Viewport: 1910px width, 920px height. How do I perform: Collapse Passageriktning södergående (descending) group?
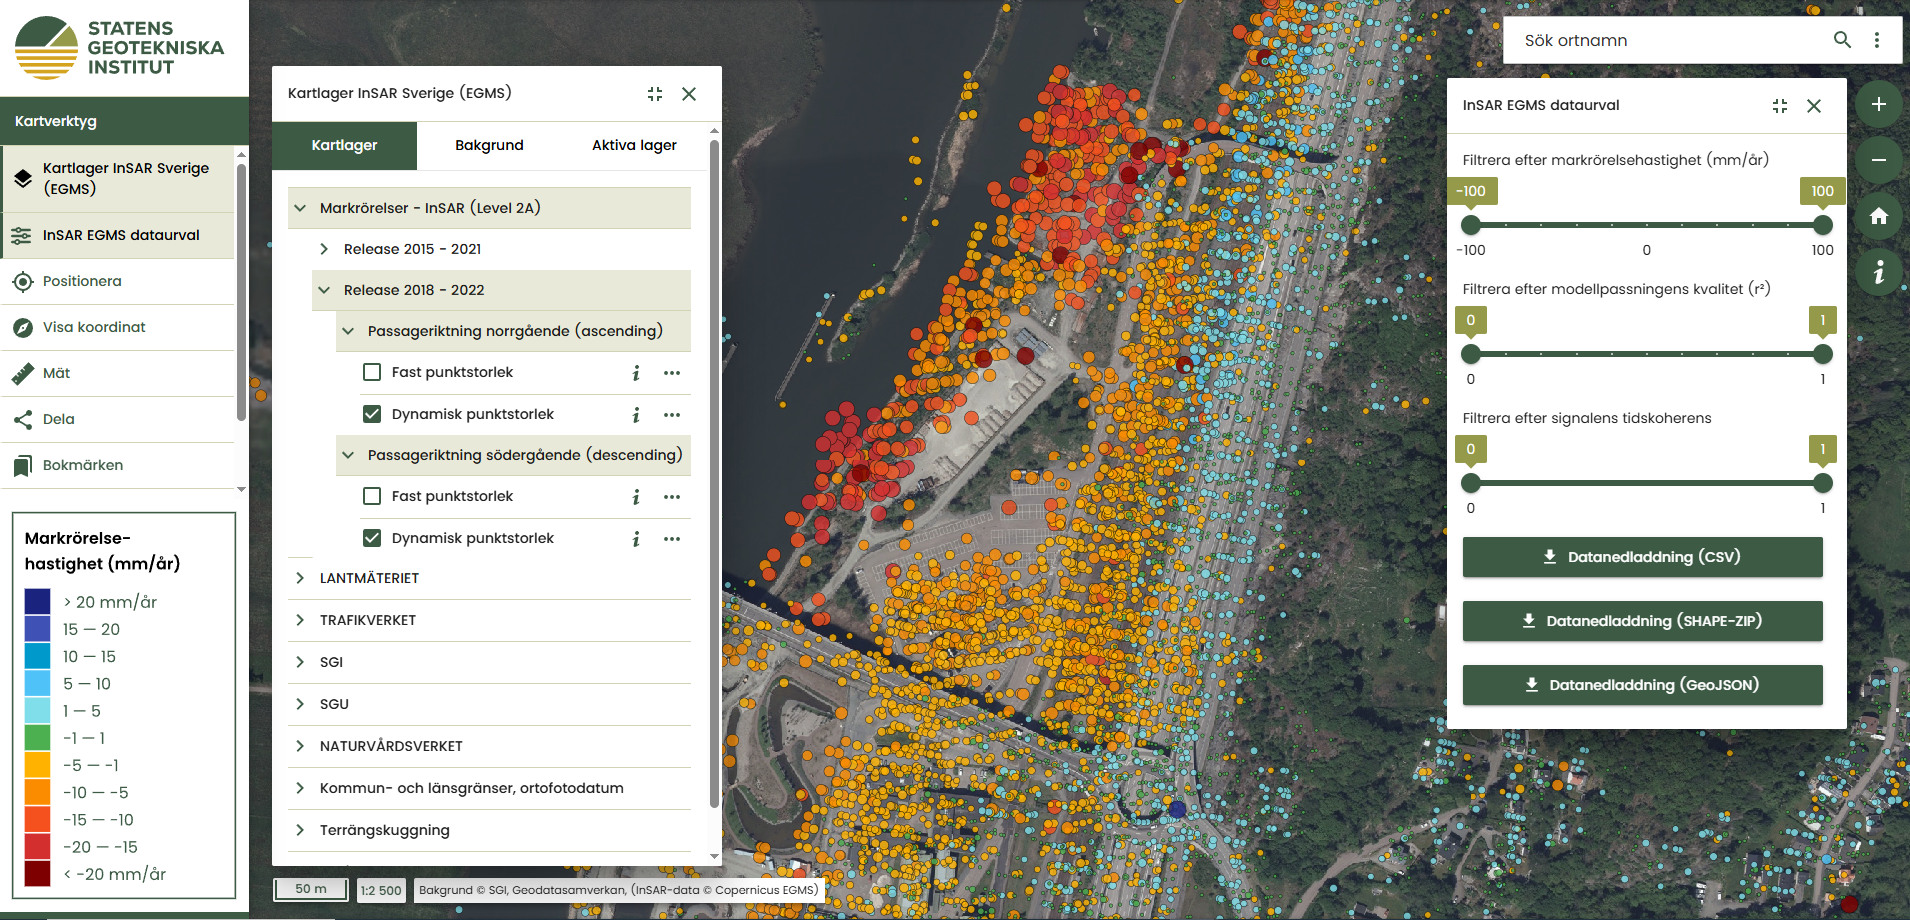click(x=348, y=455)
